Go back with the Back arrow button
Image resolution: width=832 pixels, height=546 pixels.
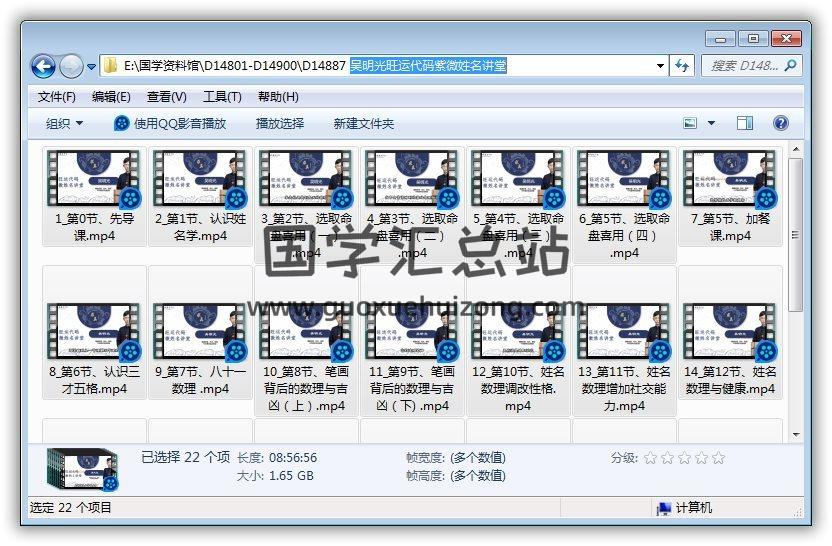coord(44,66)
